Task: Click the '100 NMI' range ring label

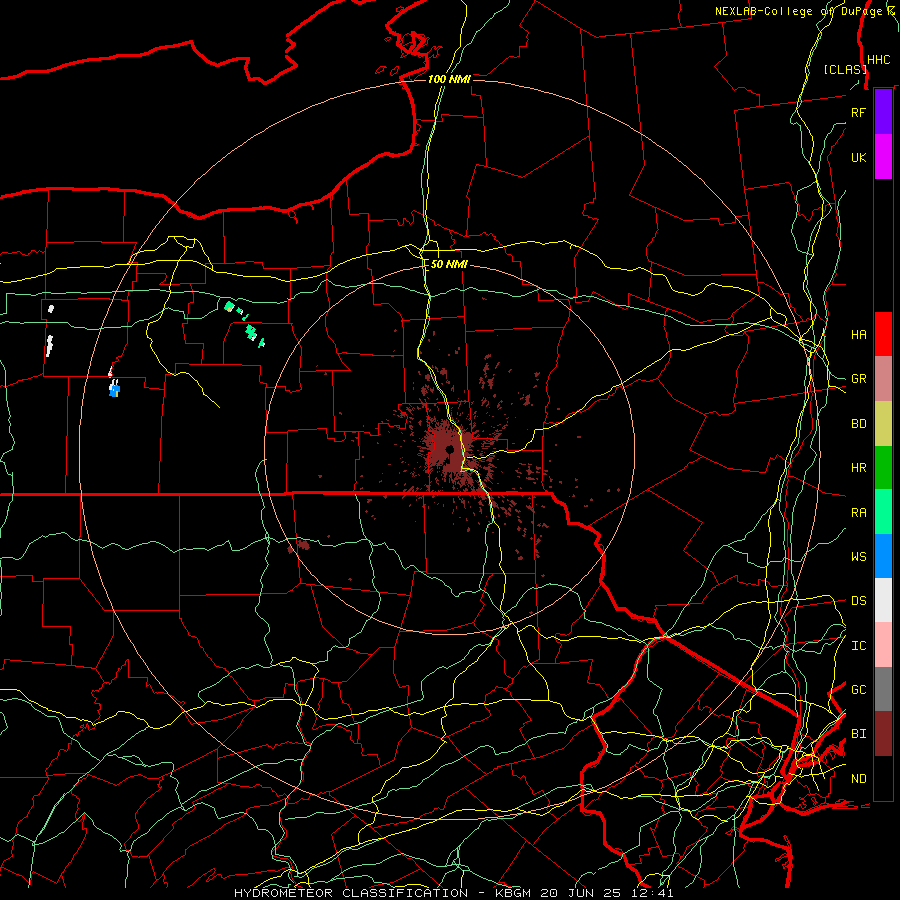Action: coord(449,79)
